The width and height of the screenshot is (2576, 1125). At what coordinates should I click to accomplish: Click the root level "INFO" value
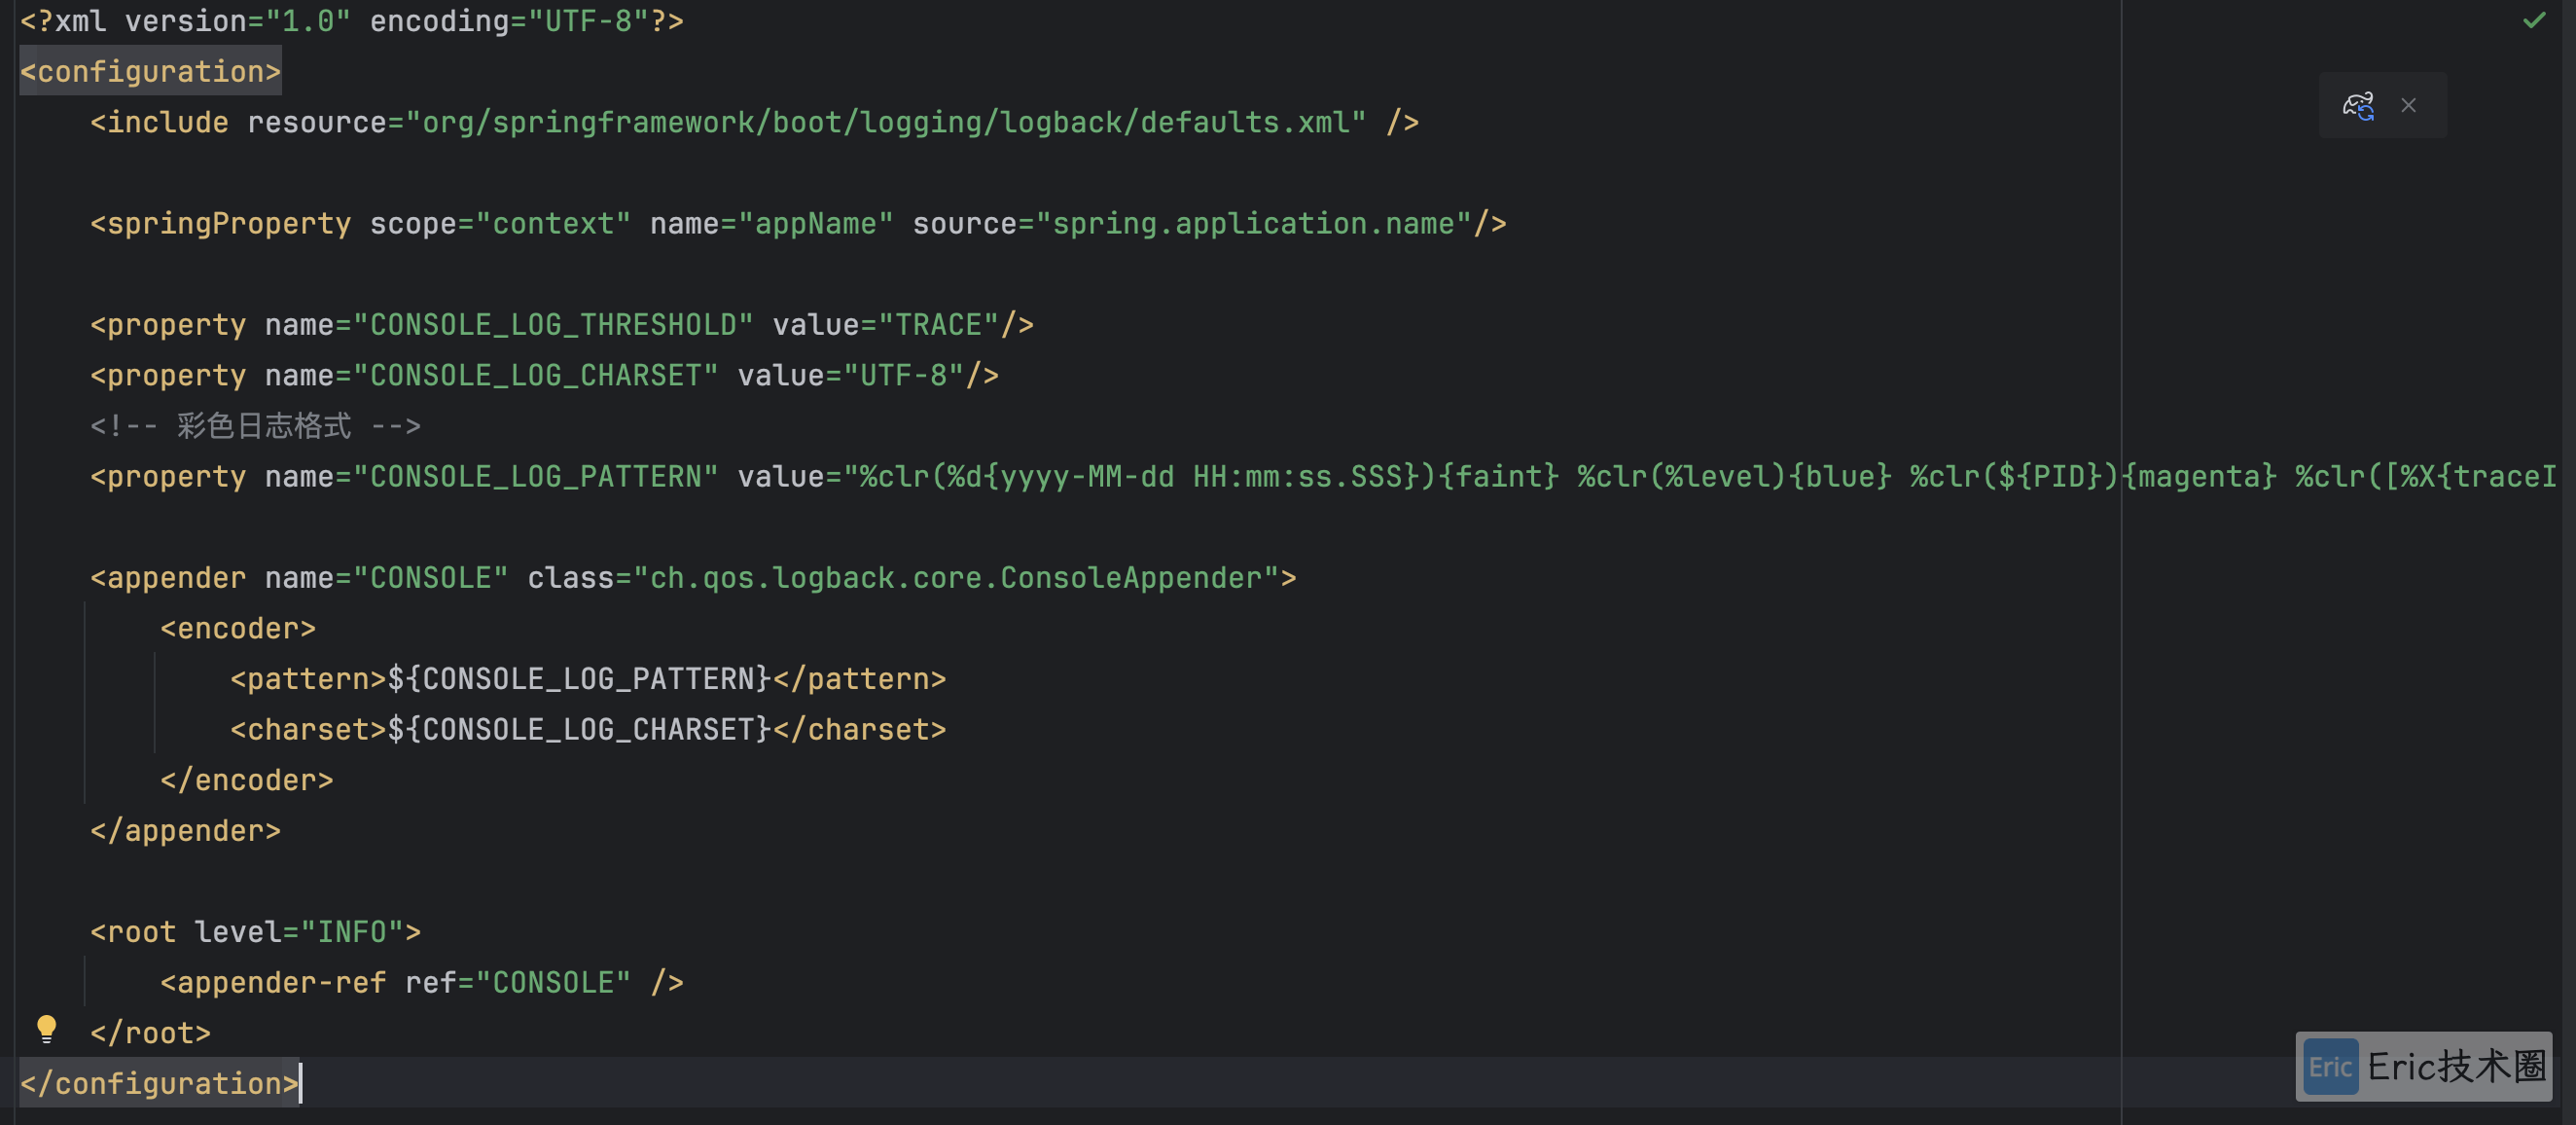pyautogui.click(x=352, y=933)
